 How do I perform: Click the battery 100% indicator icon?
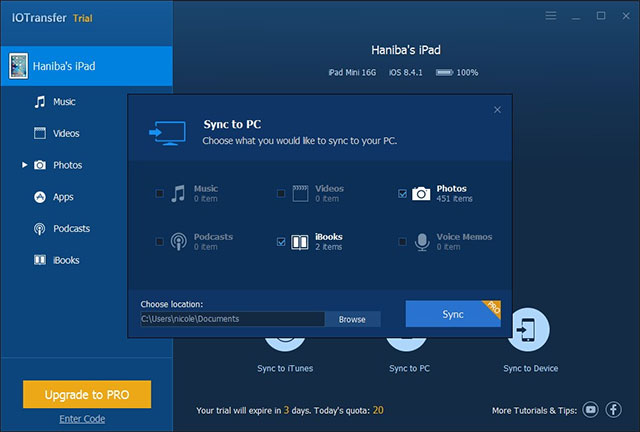[444, 73]
